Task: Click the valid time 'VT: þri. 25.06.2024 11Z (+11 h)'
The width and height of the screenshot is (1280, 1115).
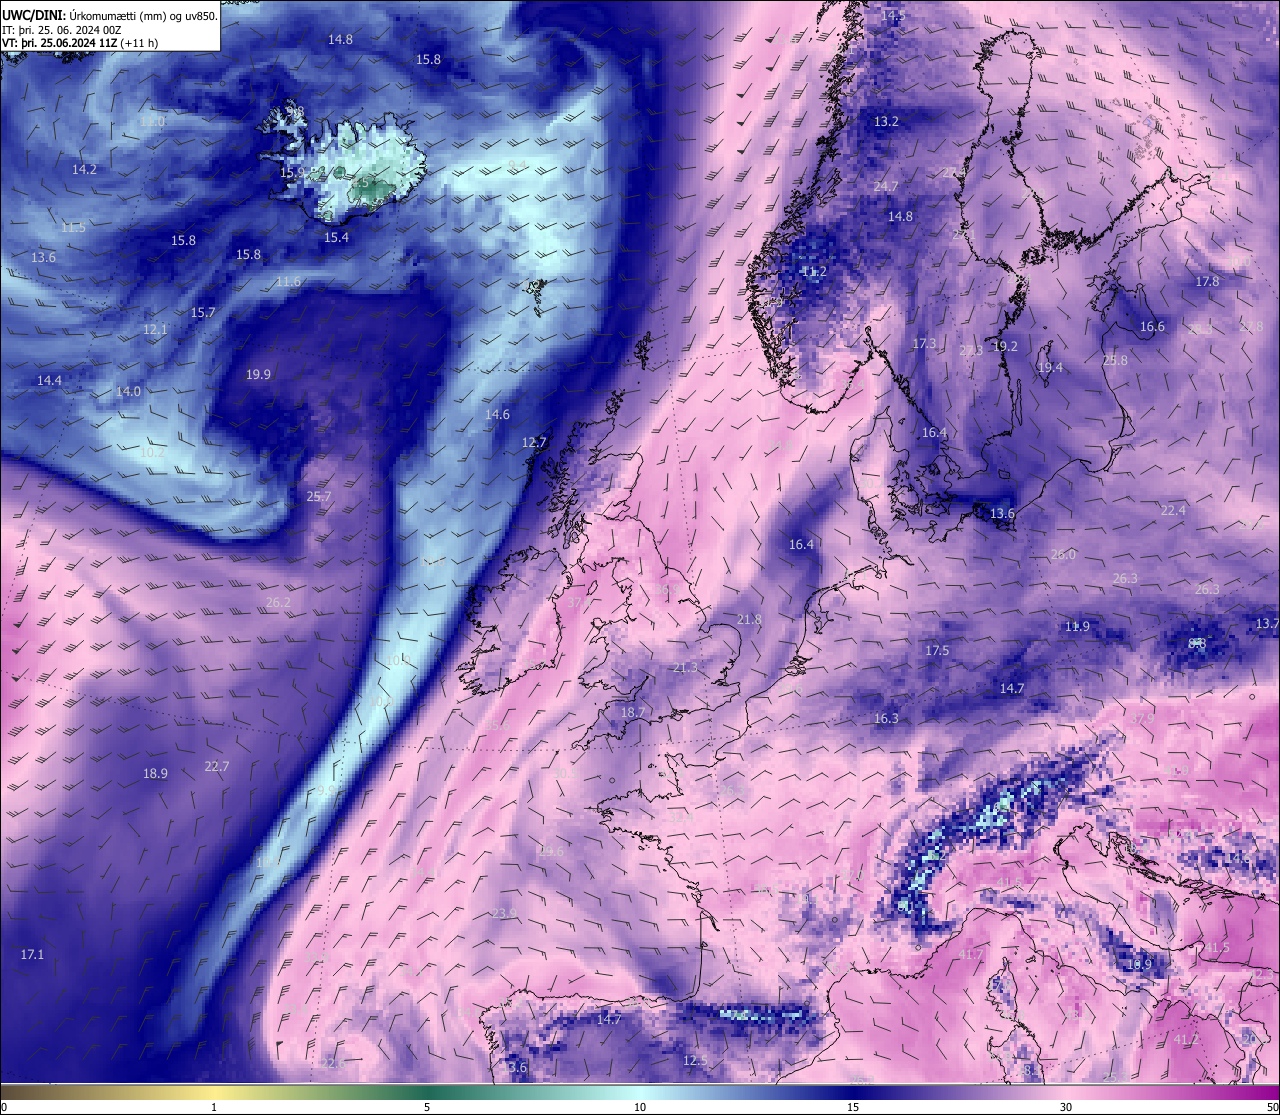Action: click(x=80, y=43)
